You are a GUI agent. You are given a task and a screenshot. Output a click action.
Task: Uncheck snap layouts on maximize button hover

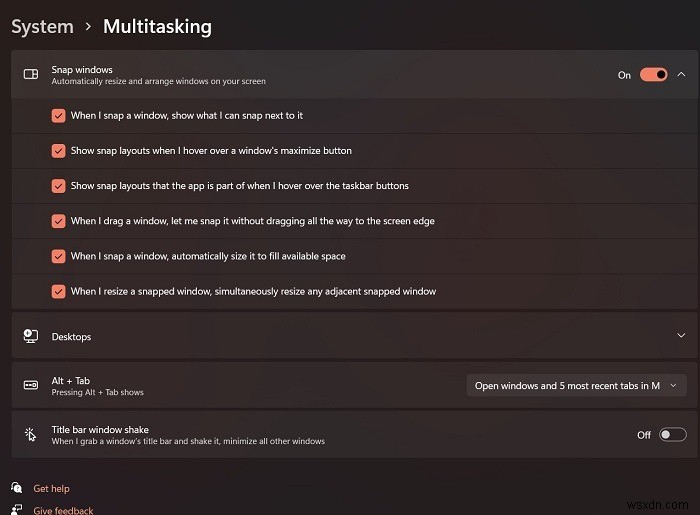click(x=59, y=151)
